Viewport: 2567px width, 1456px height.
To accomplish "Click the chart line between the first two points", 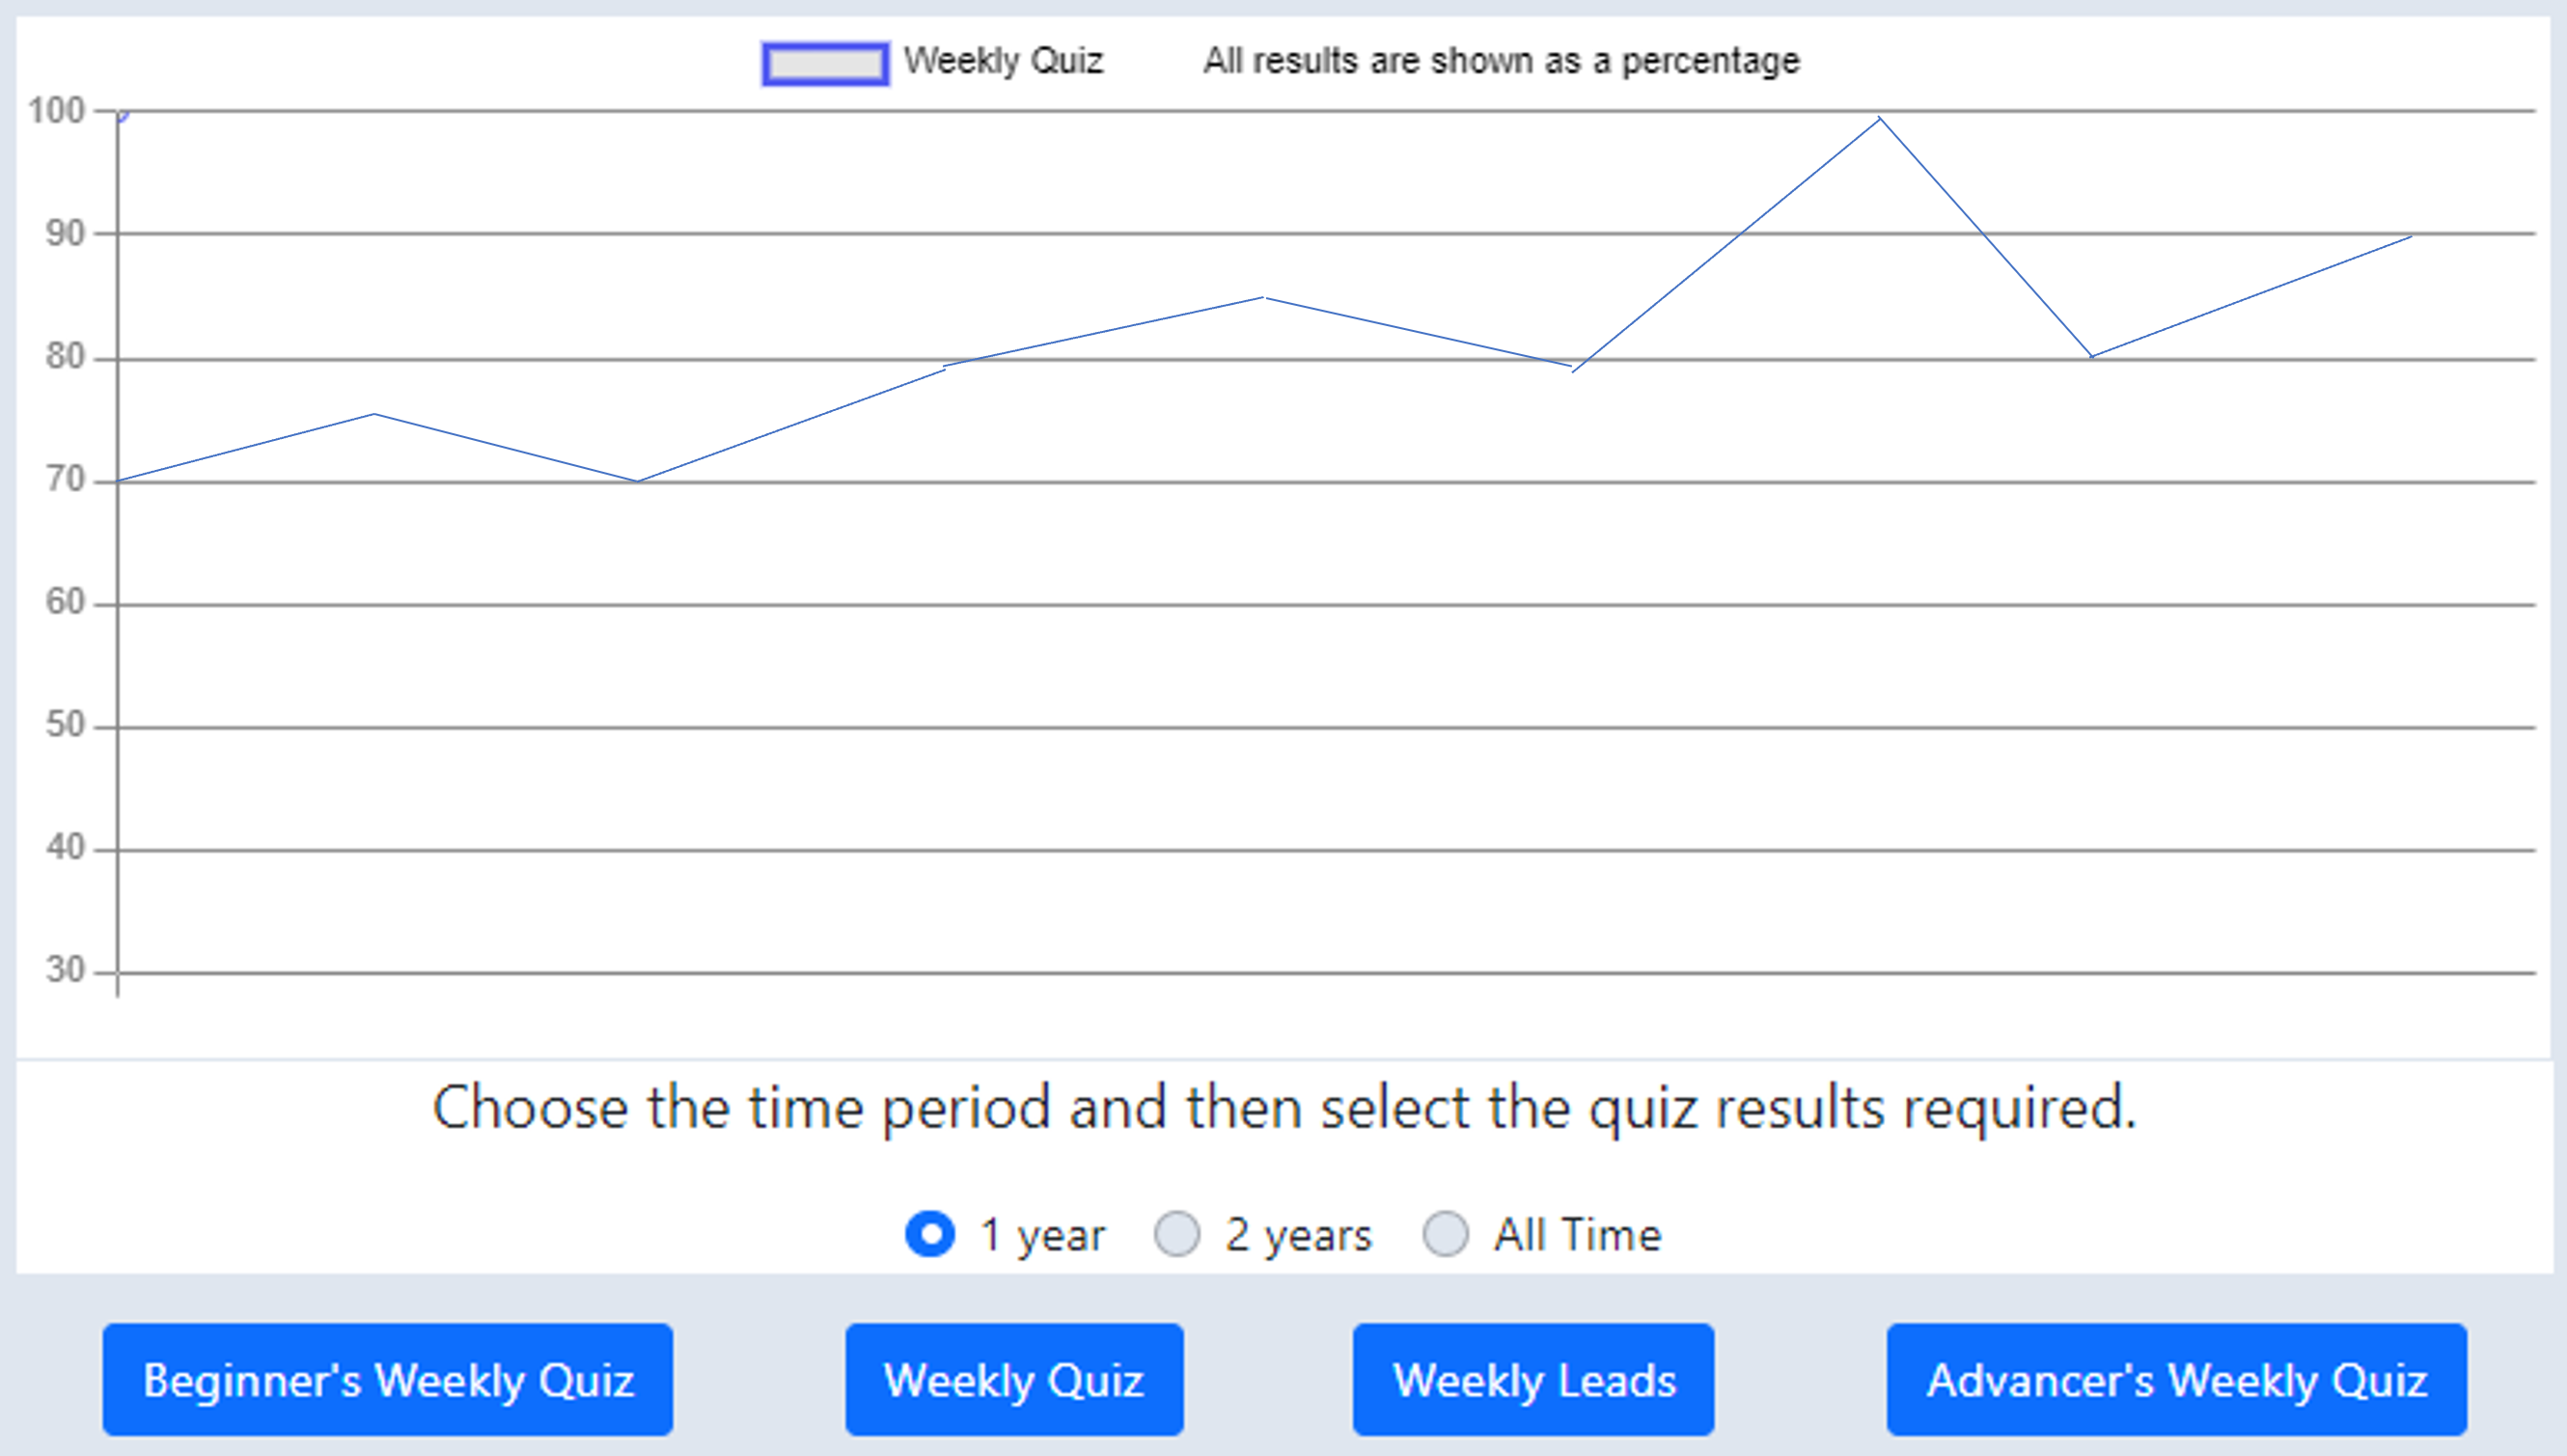I will pyautogui.click(x=245, y=448).
